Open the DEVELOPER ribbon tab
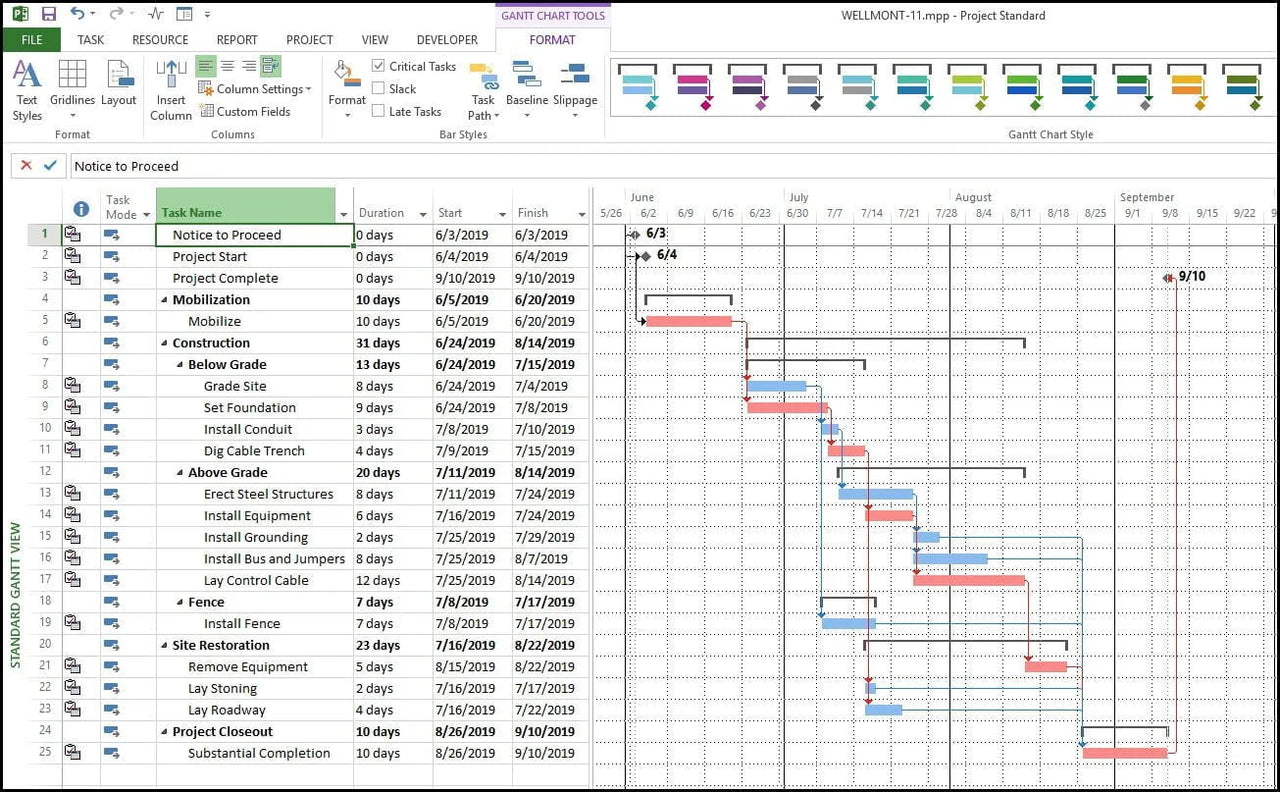Screen dimensions: 1280x792 click(447, 40)
